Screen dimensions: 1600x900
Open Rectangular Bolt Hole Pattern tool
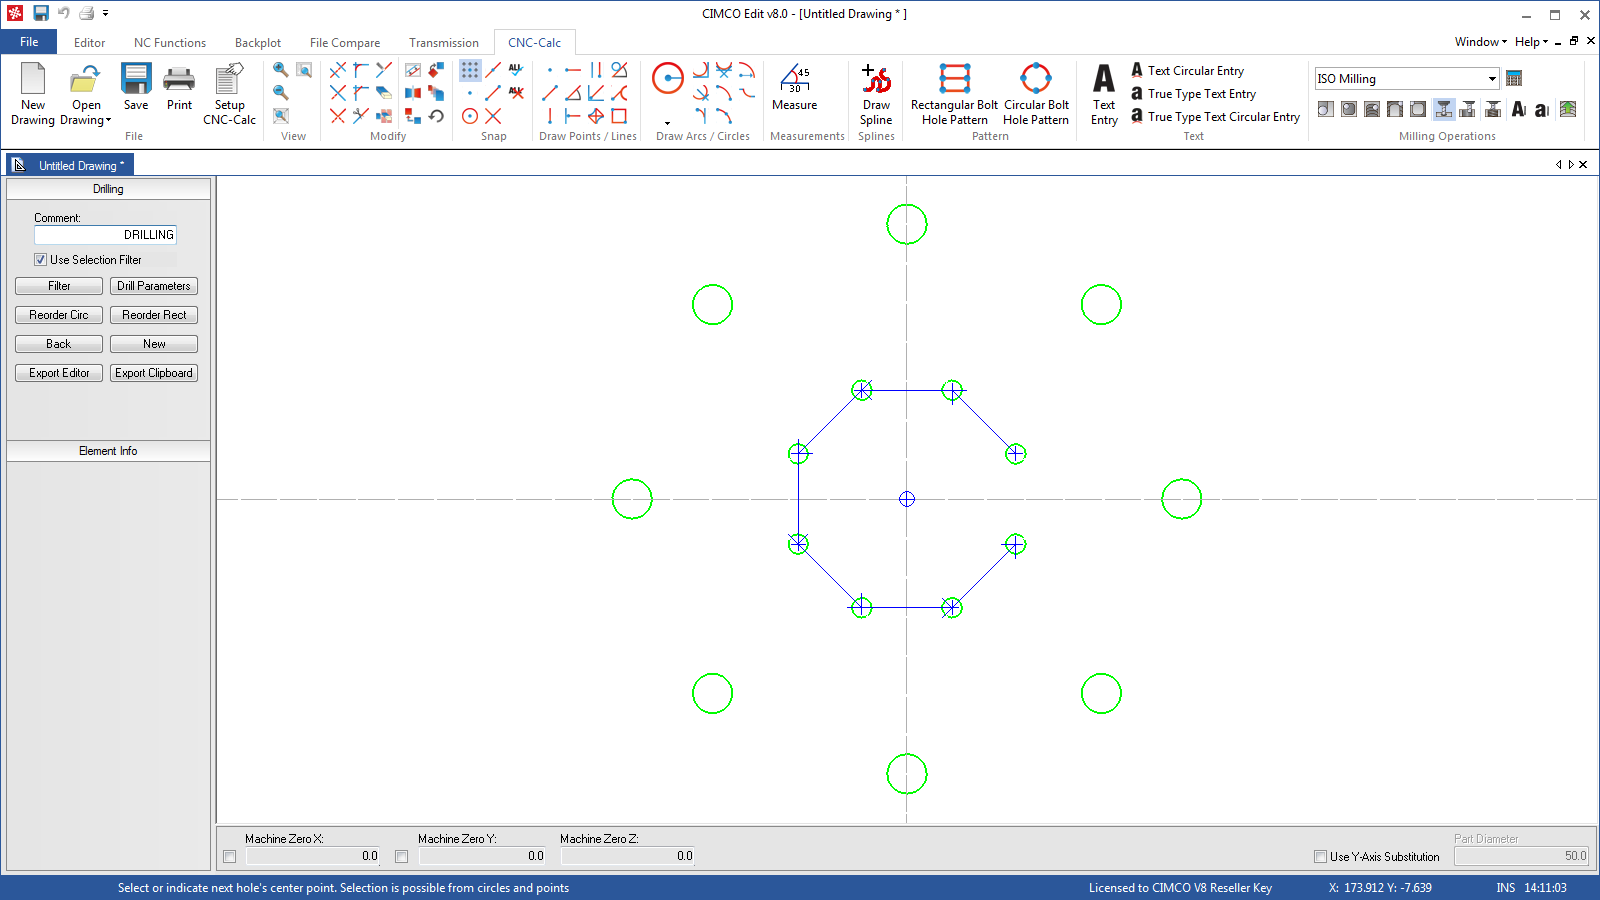(954, 80)
